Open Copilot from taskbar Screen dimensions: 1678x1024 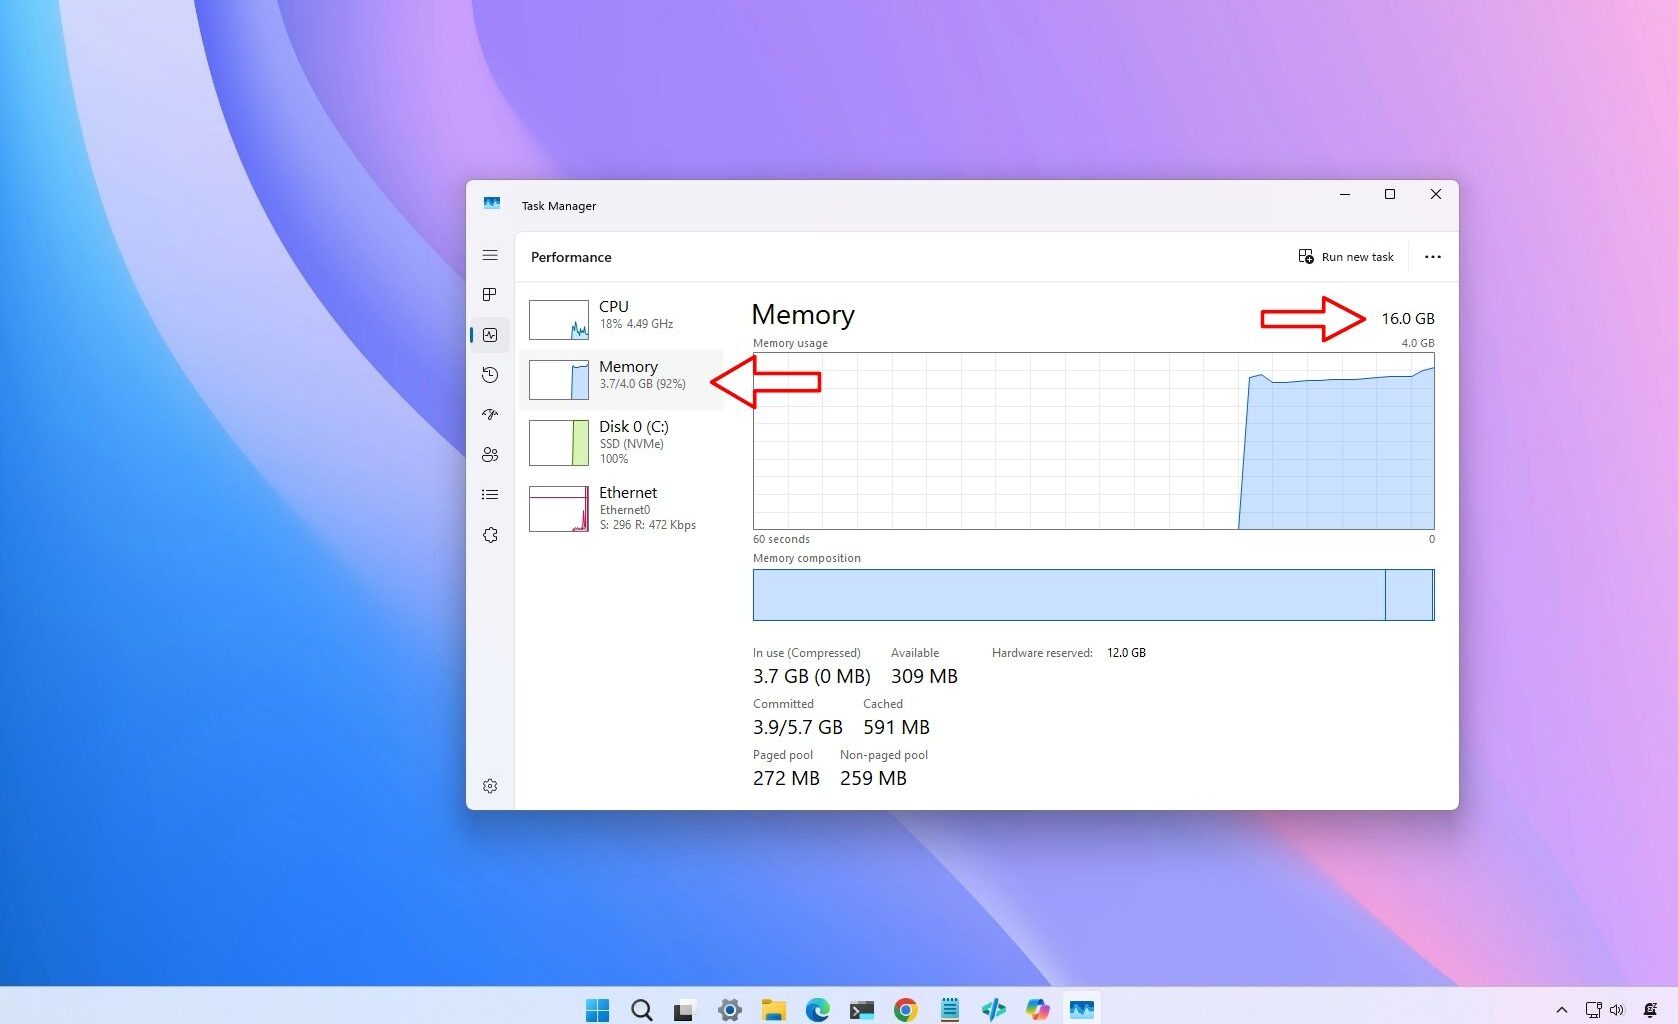pos(1038,1010)
